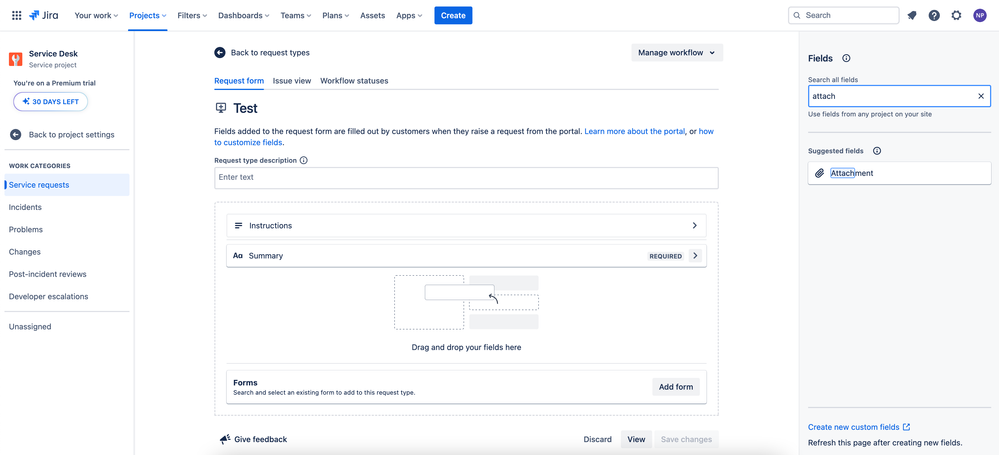The height and width of the screenshot is (455, 999).
Task: Click Back to project settings link
Action: 71,134
